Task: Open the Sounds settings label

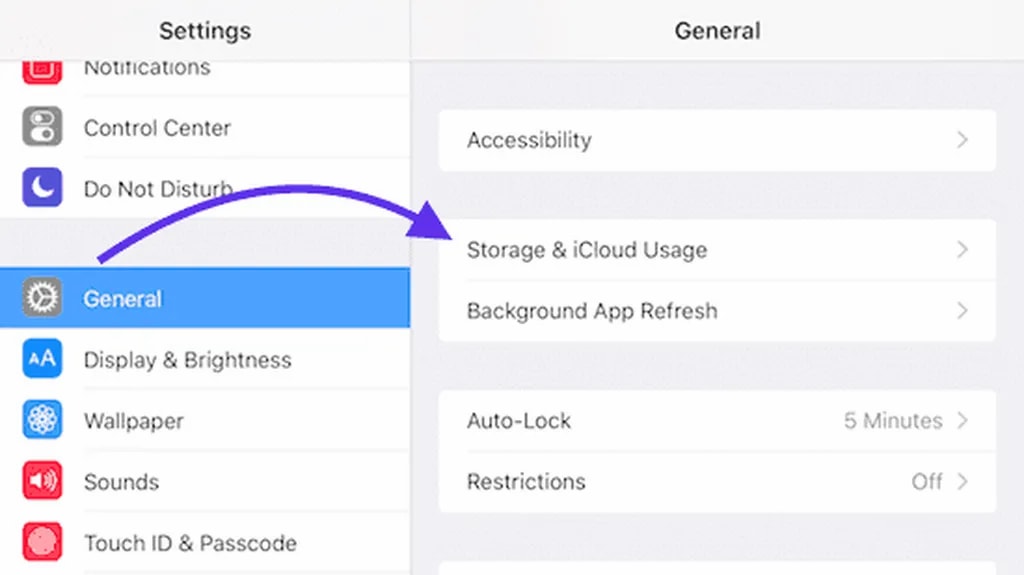Action: [x=121, y=482]
